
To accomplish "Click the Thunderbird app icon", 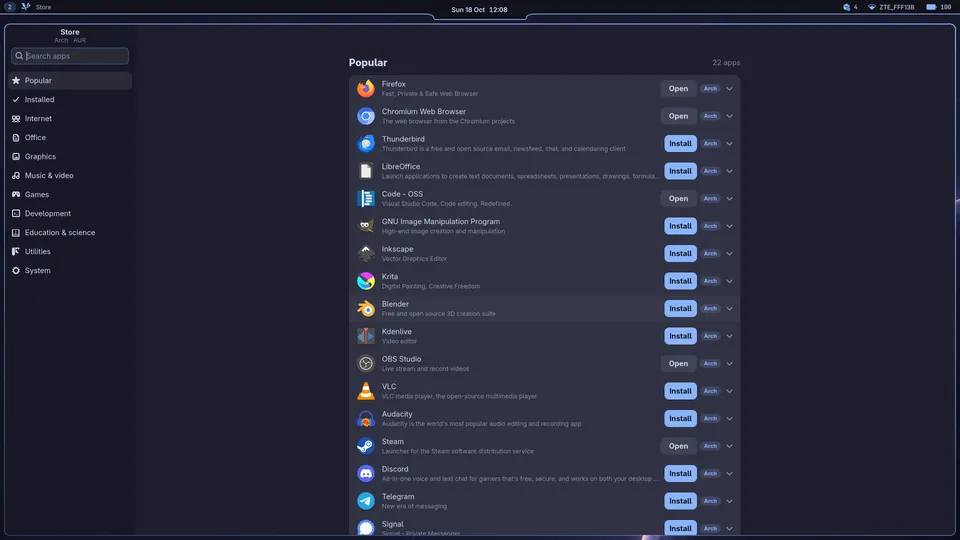I will pyautogui.click(x=366, y=143).
